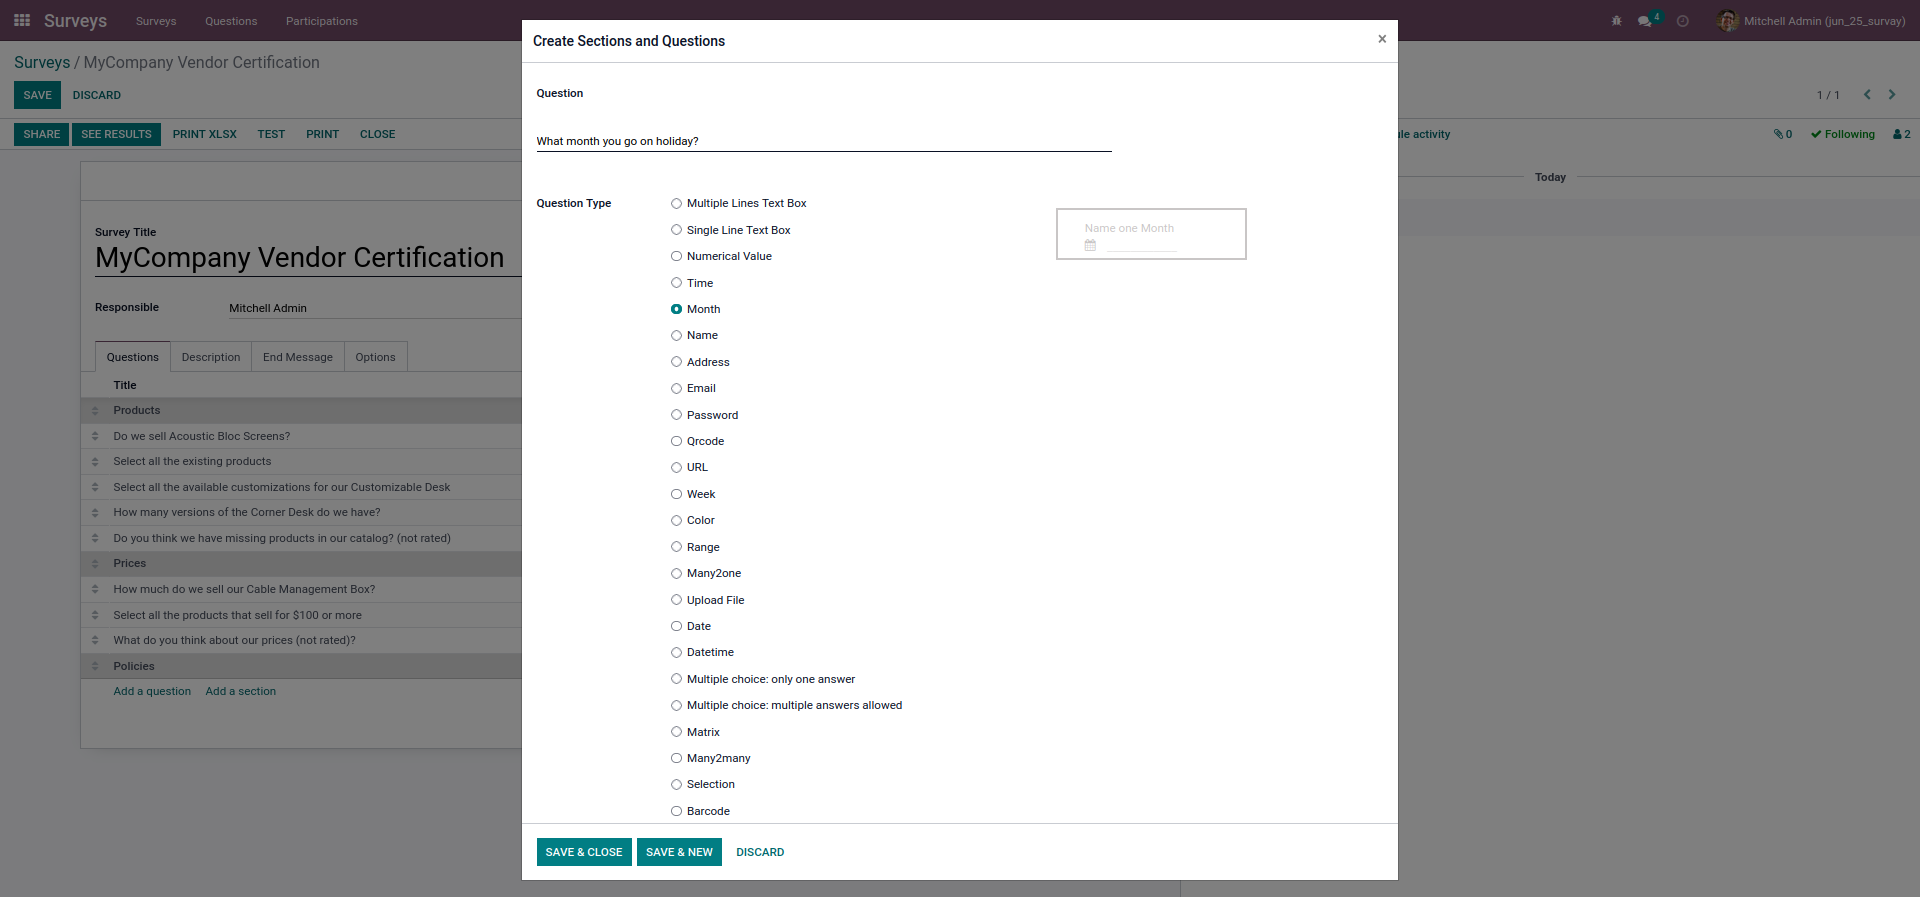Click drag handle beside Acoustic Bloc Screens question
1920x897 pixels.
tap(95, 436)
